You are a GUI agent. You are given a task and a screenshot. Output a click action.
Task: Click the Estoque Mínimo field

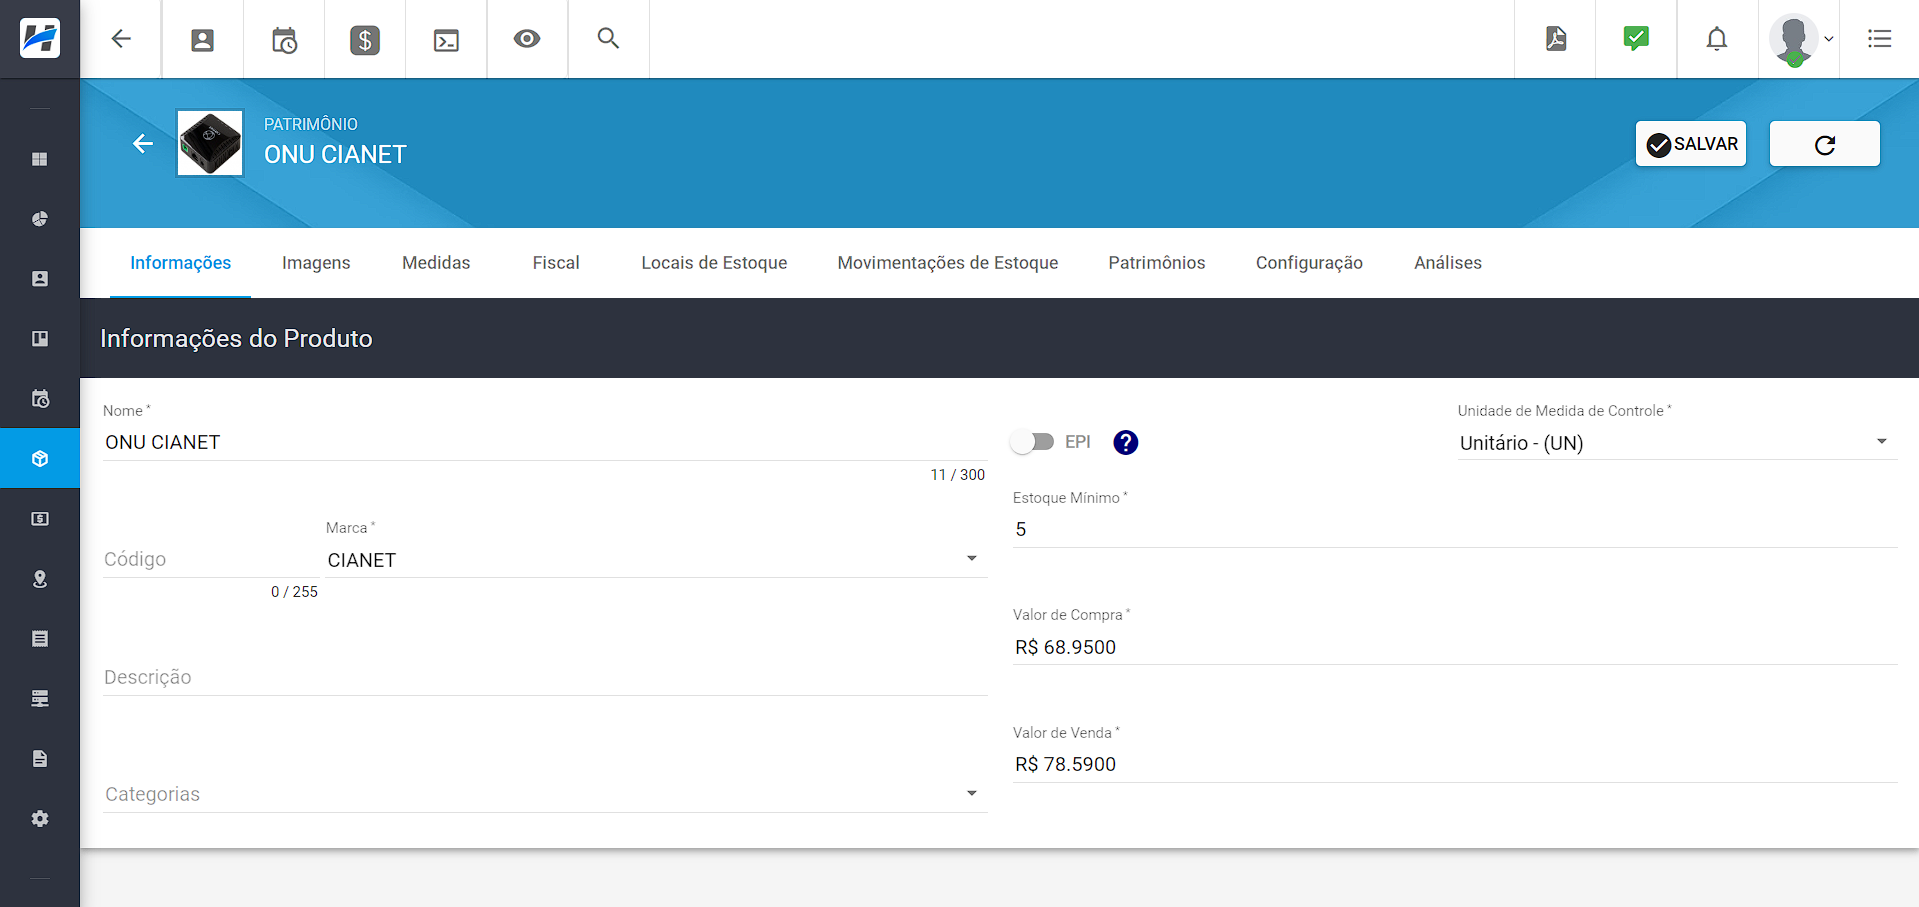pyautogui.click(x=1455, y=530)
